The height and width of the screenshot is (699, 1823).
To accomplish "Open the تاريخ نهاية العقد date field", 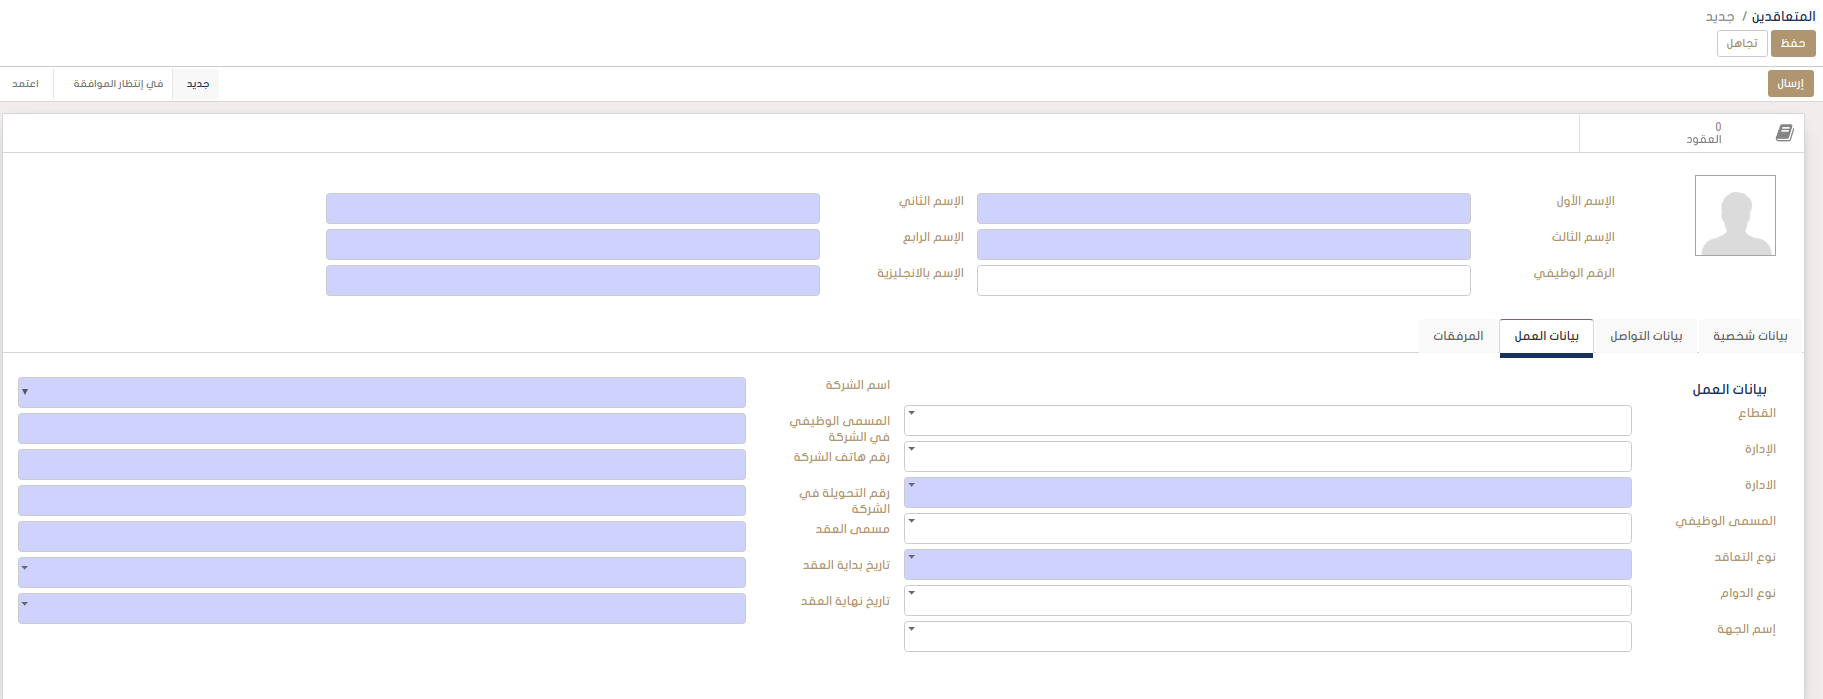I will tap(382, 608).
